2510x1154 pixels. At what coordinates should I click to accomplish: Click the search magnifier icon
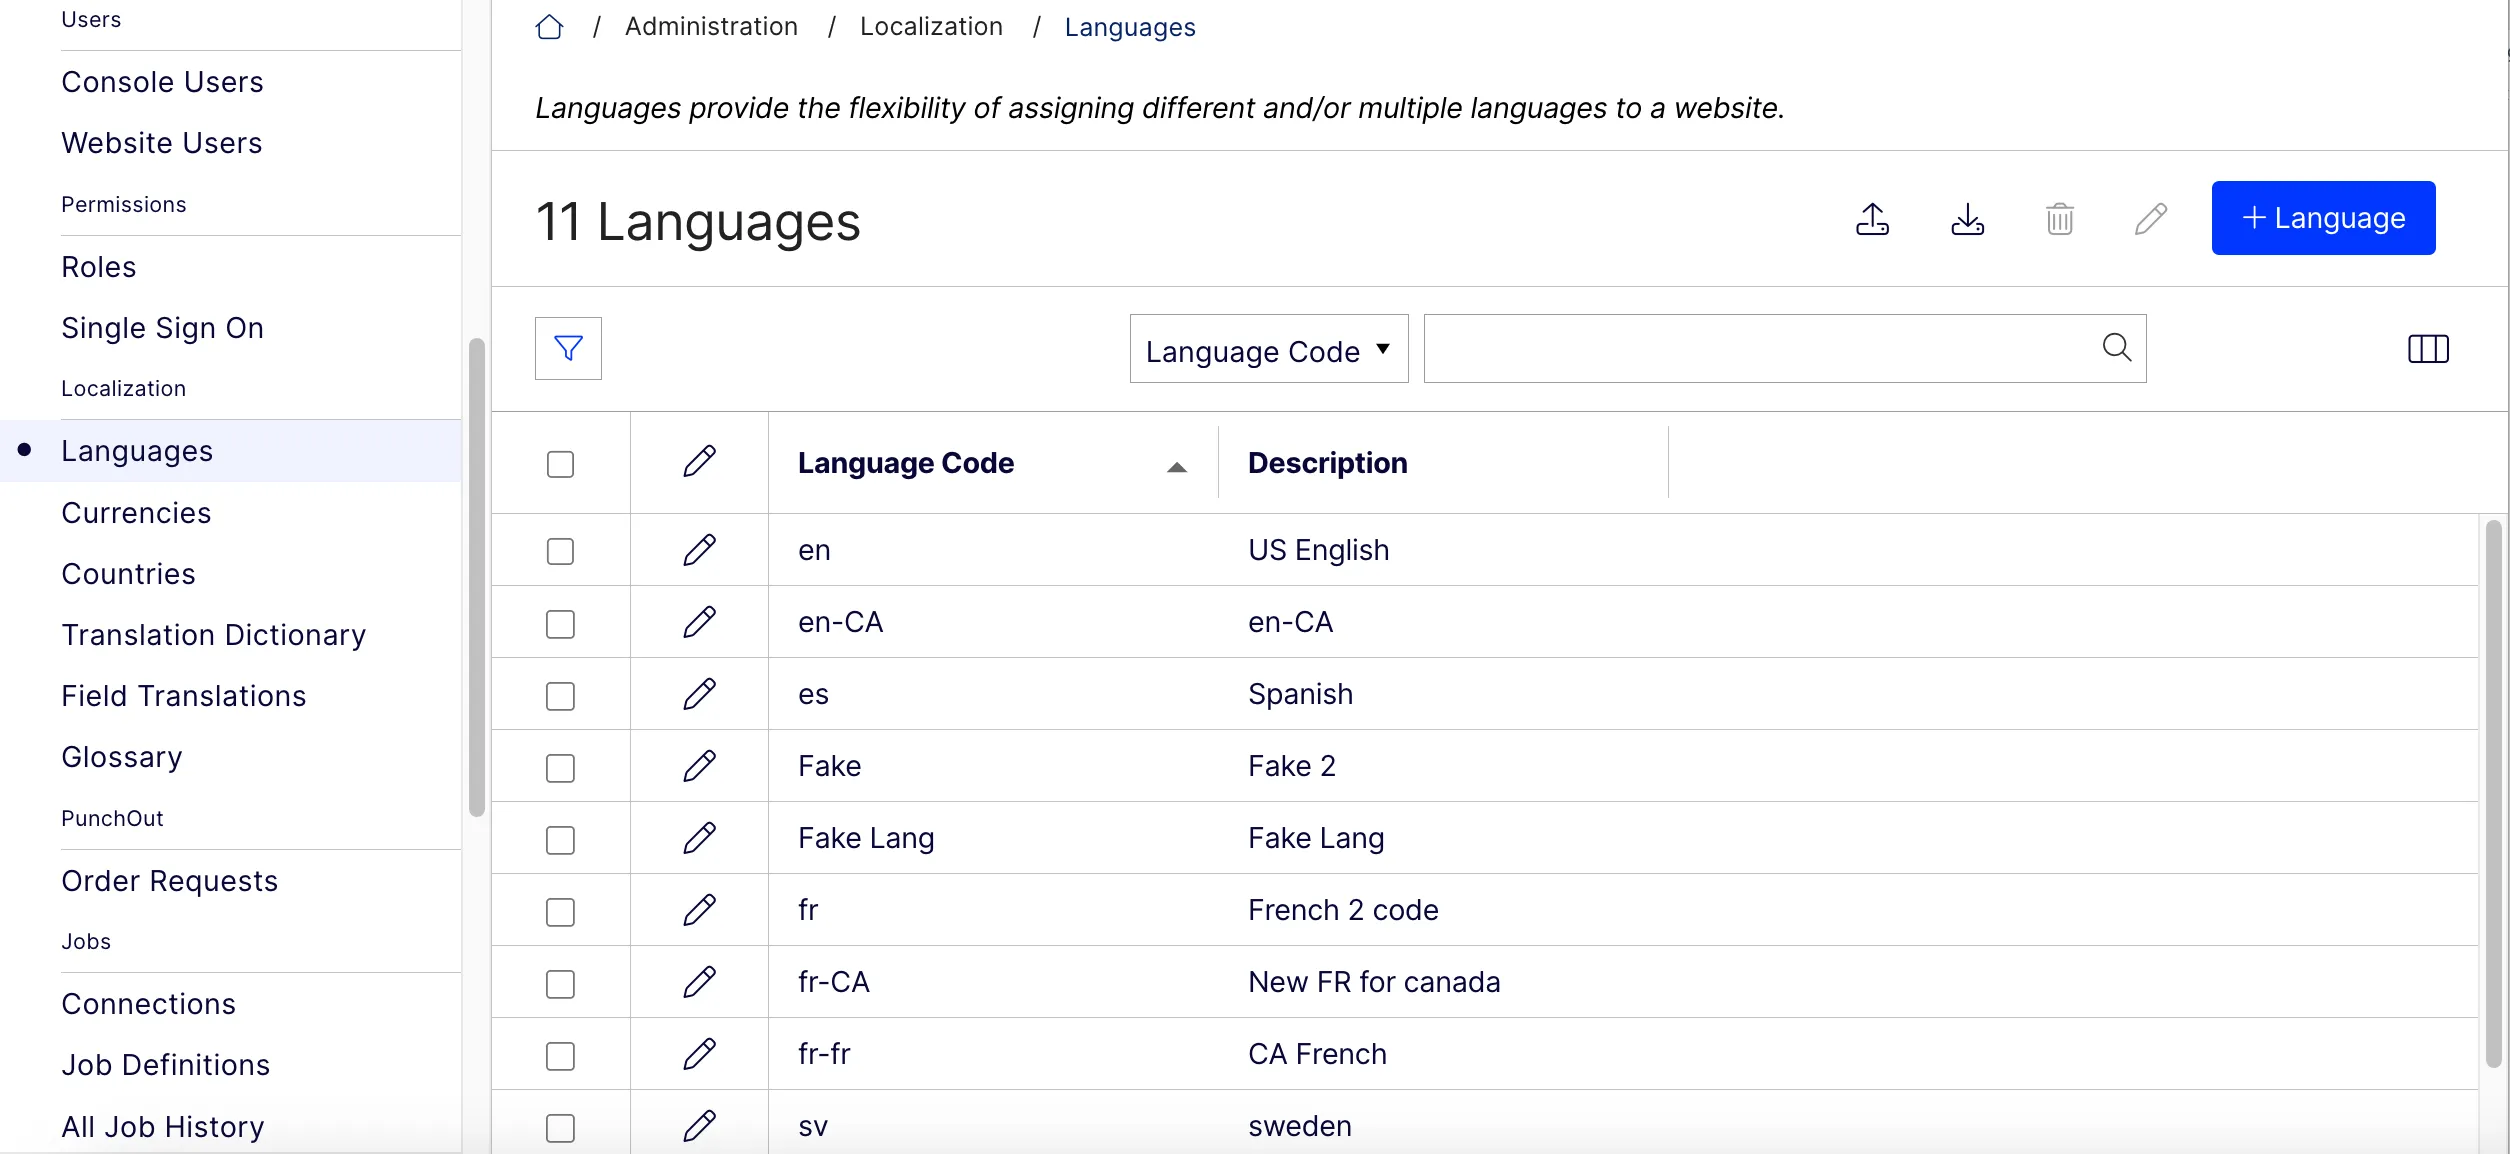(x=2116, y=348)
